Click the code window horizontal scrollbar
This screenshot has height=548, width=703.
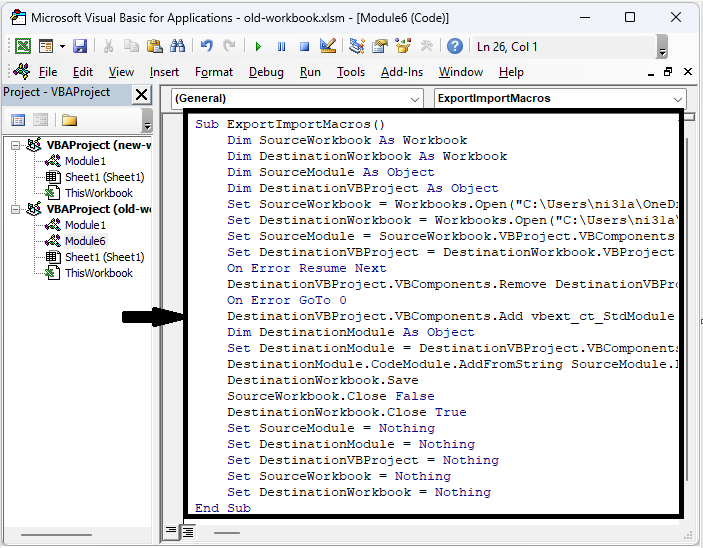point(227,533)
